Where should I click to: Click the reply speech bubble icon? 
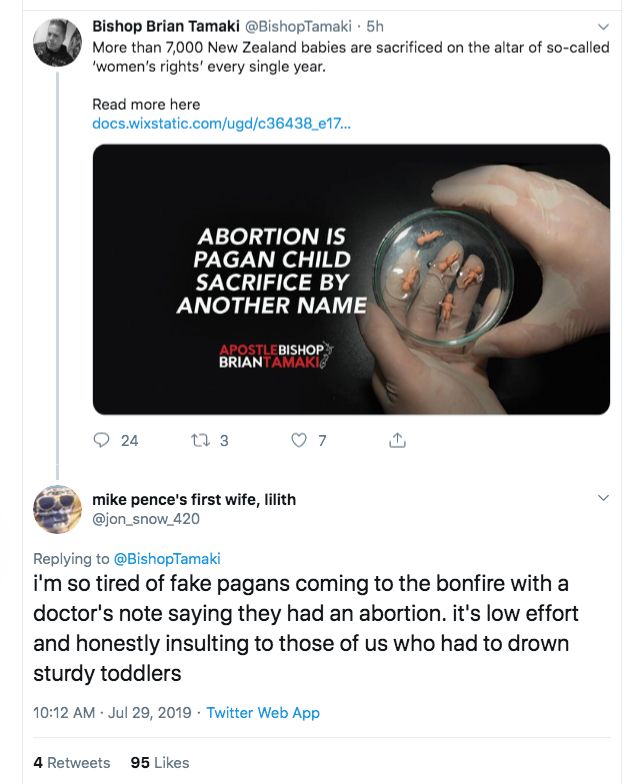(101, 440)
